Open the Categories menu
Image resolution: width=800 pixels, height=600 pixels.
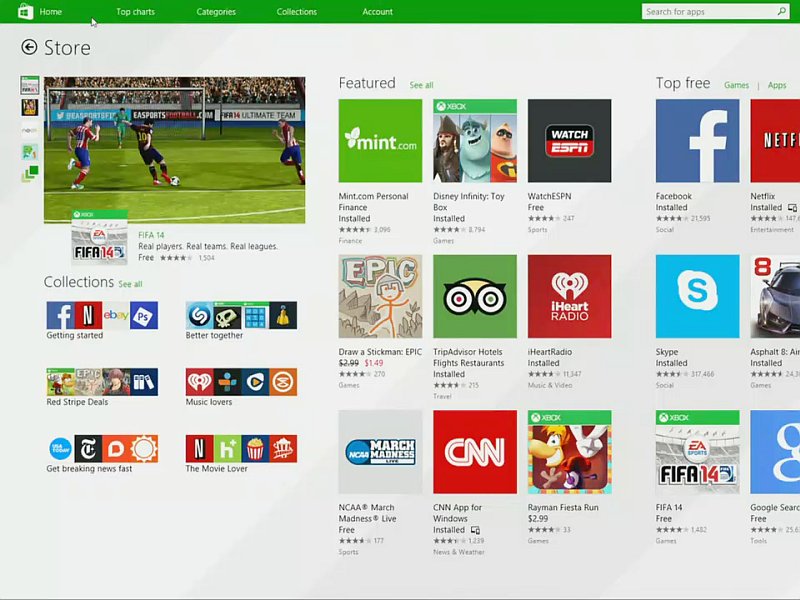(216, 12)
